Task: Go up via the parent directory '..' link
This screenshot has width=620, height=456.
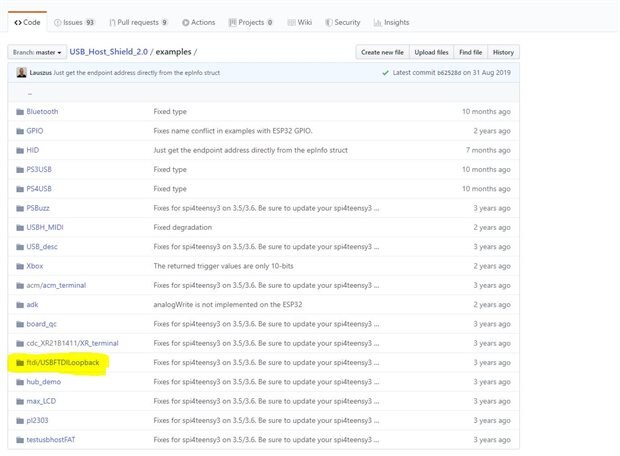Action: [29, 93]
